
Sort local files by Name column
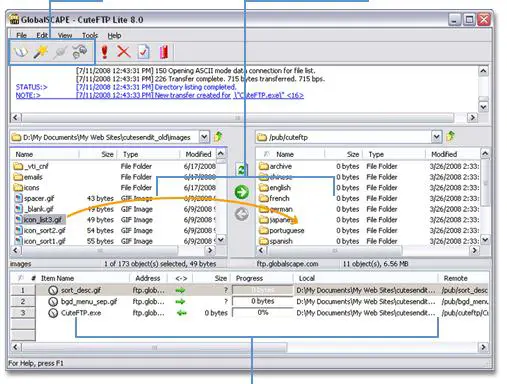coord(46,154)
